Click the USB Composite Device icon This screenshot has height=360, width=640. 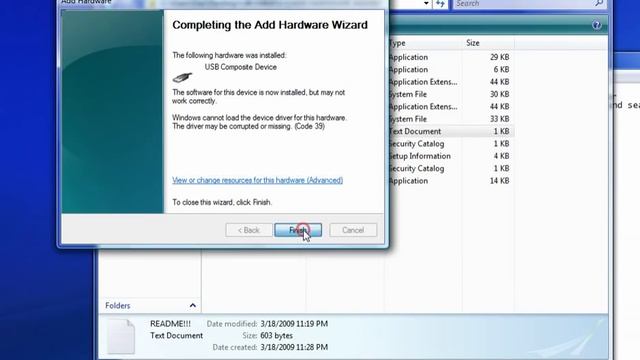pos(182,77)
